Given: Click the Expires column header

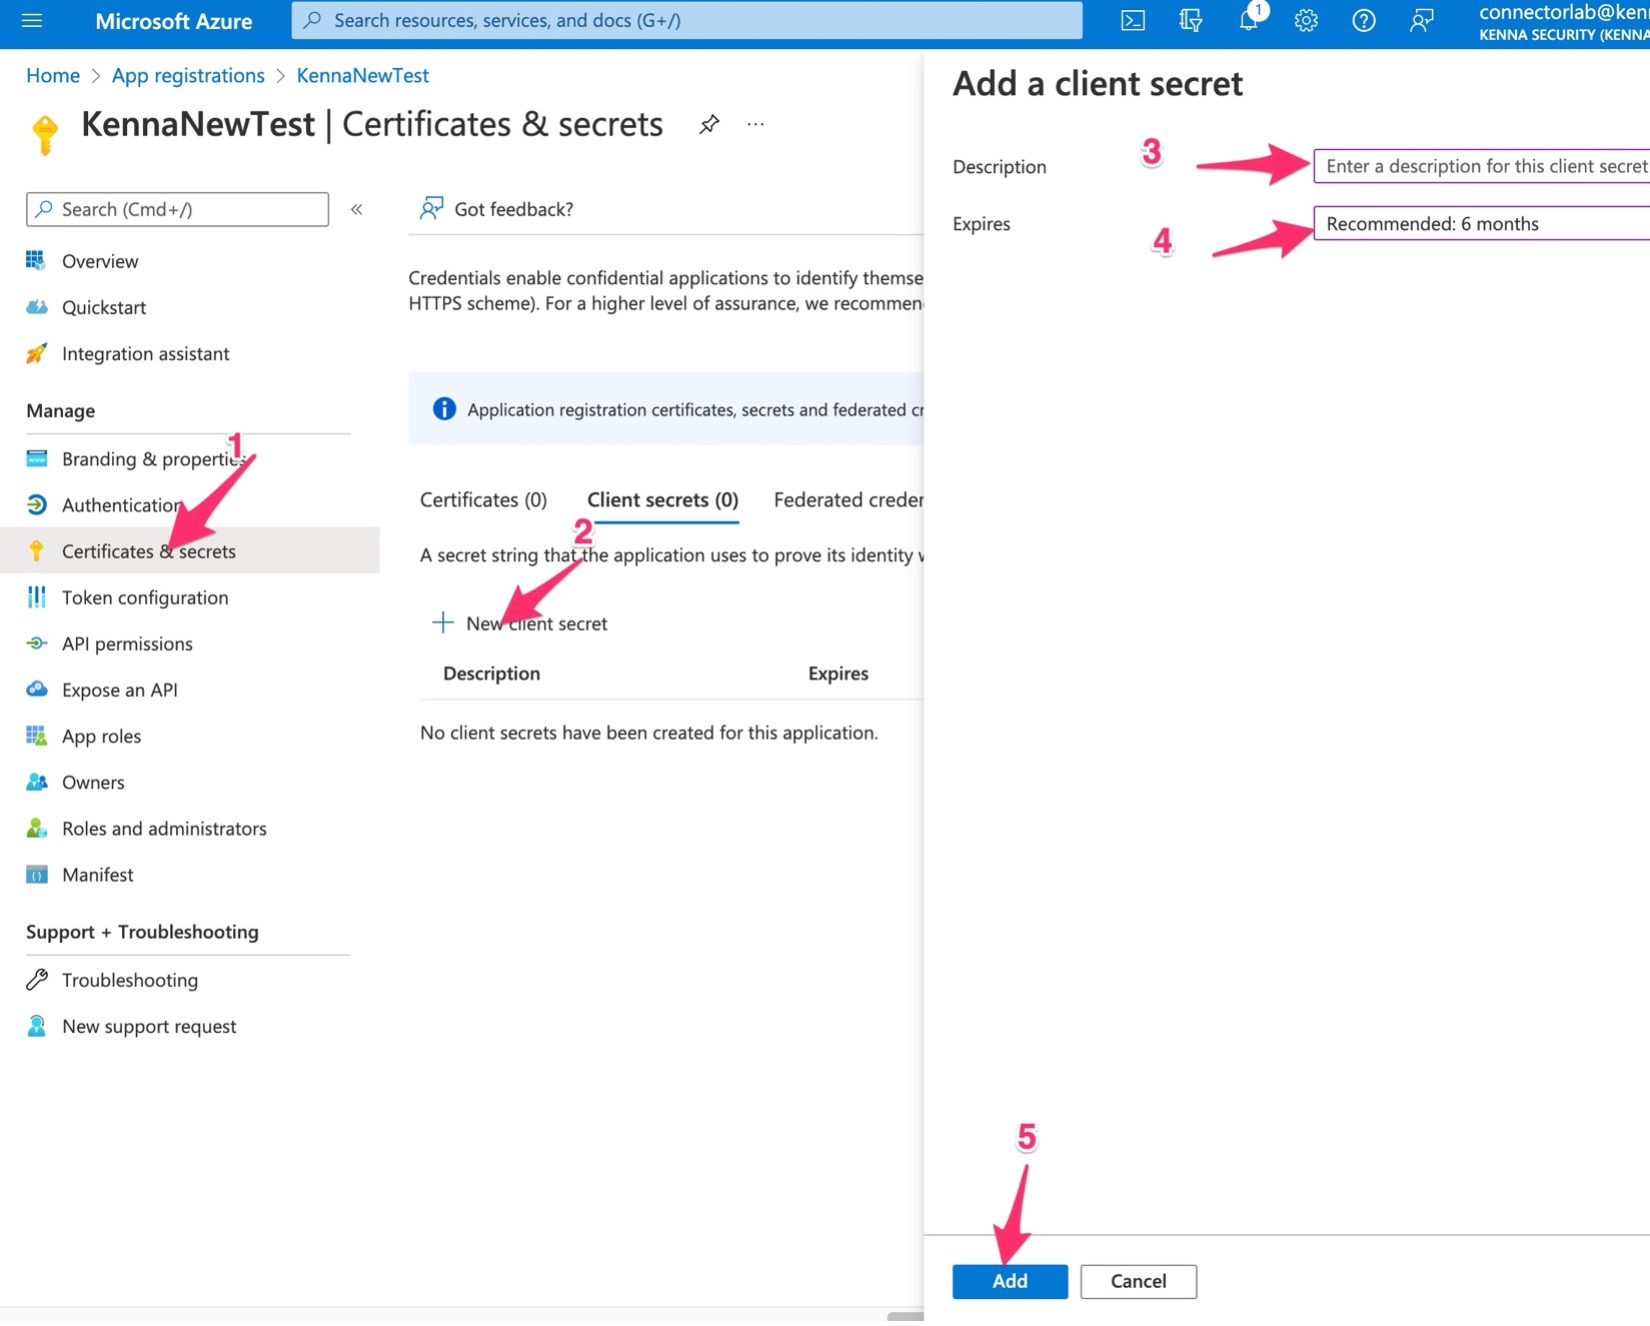Looking at the screenshot, I should 838,673.
